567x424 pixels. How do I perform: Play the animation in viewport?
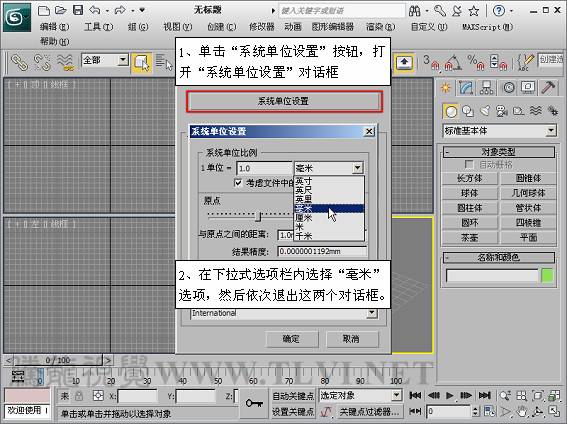click(449, 395)
